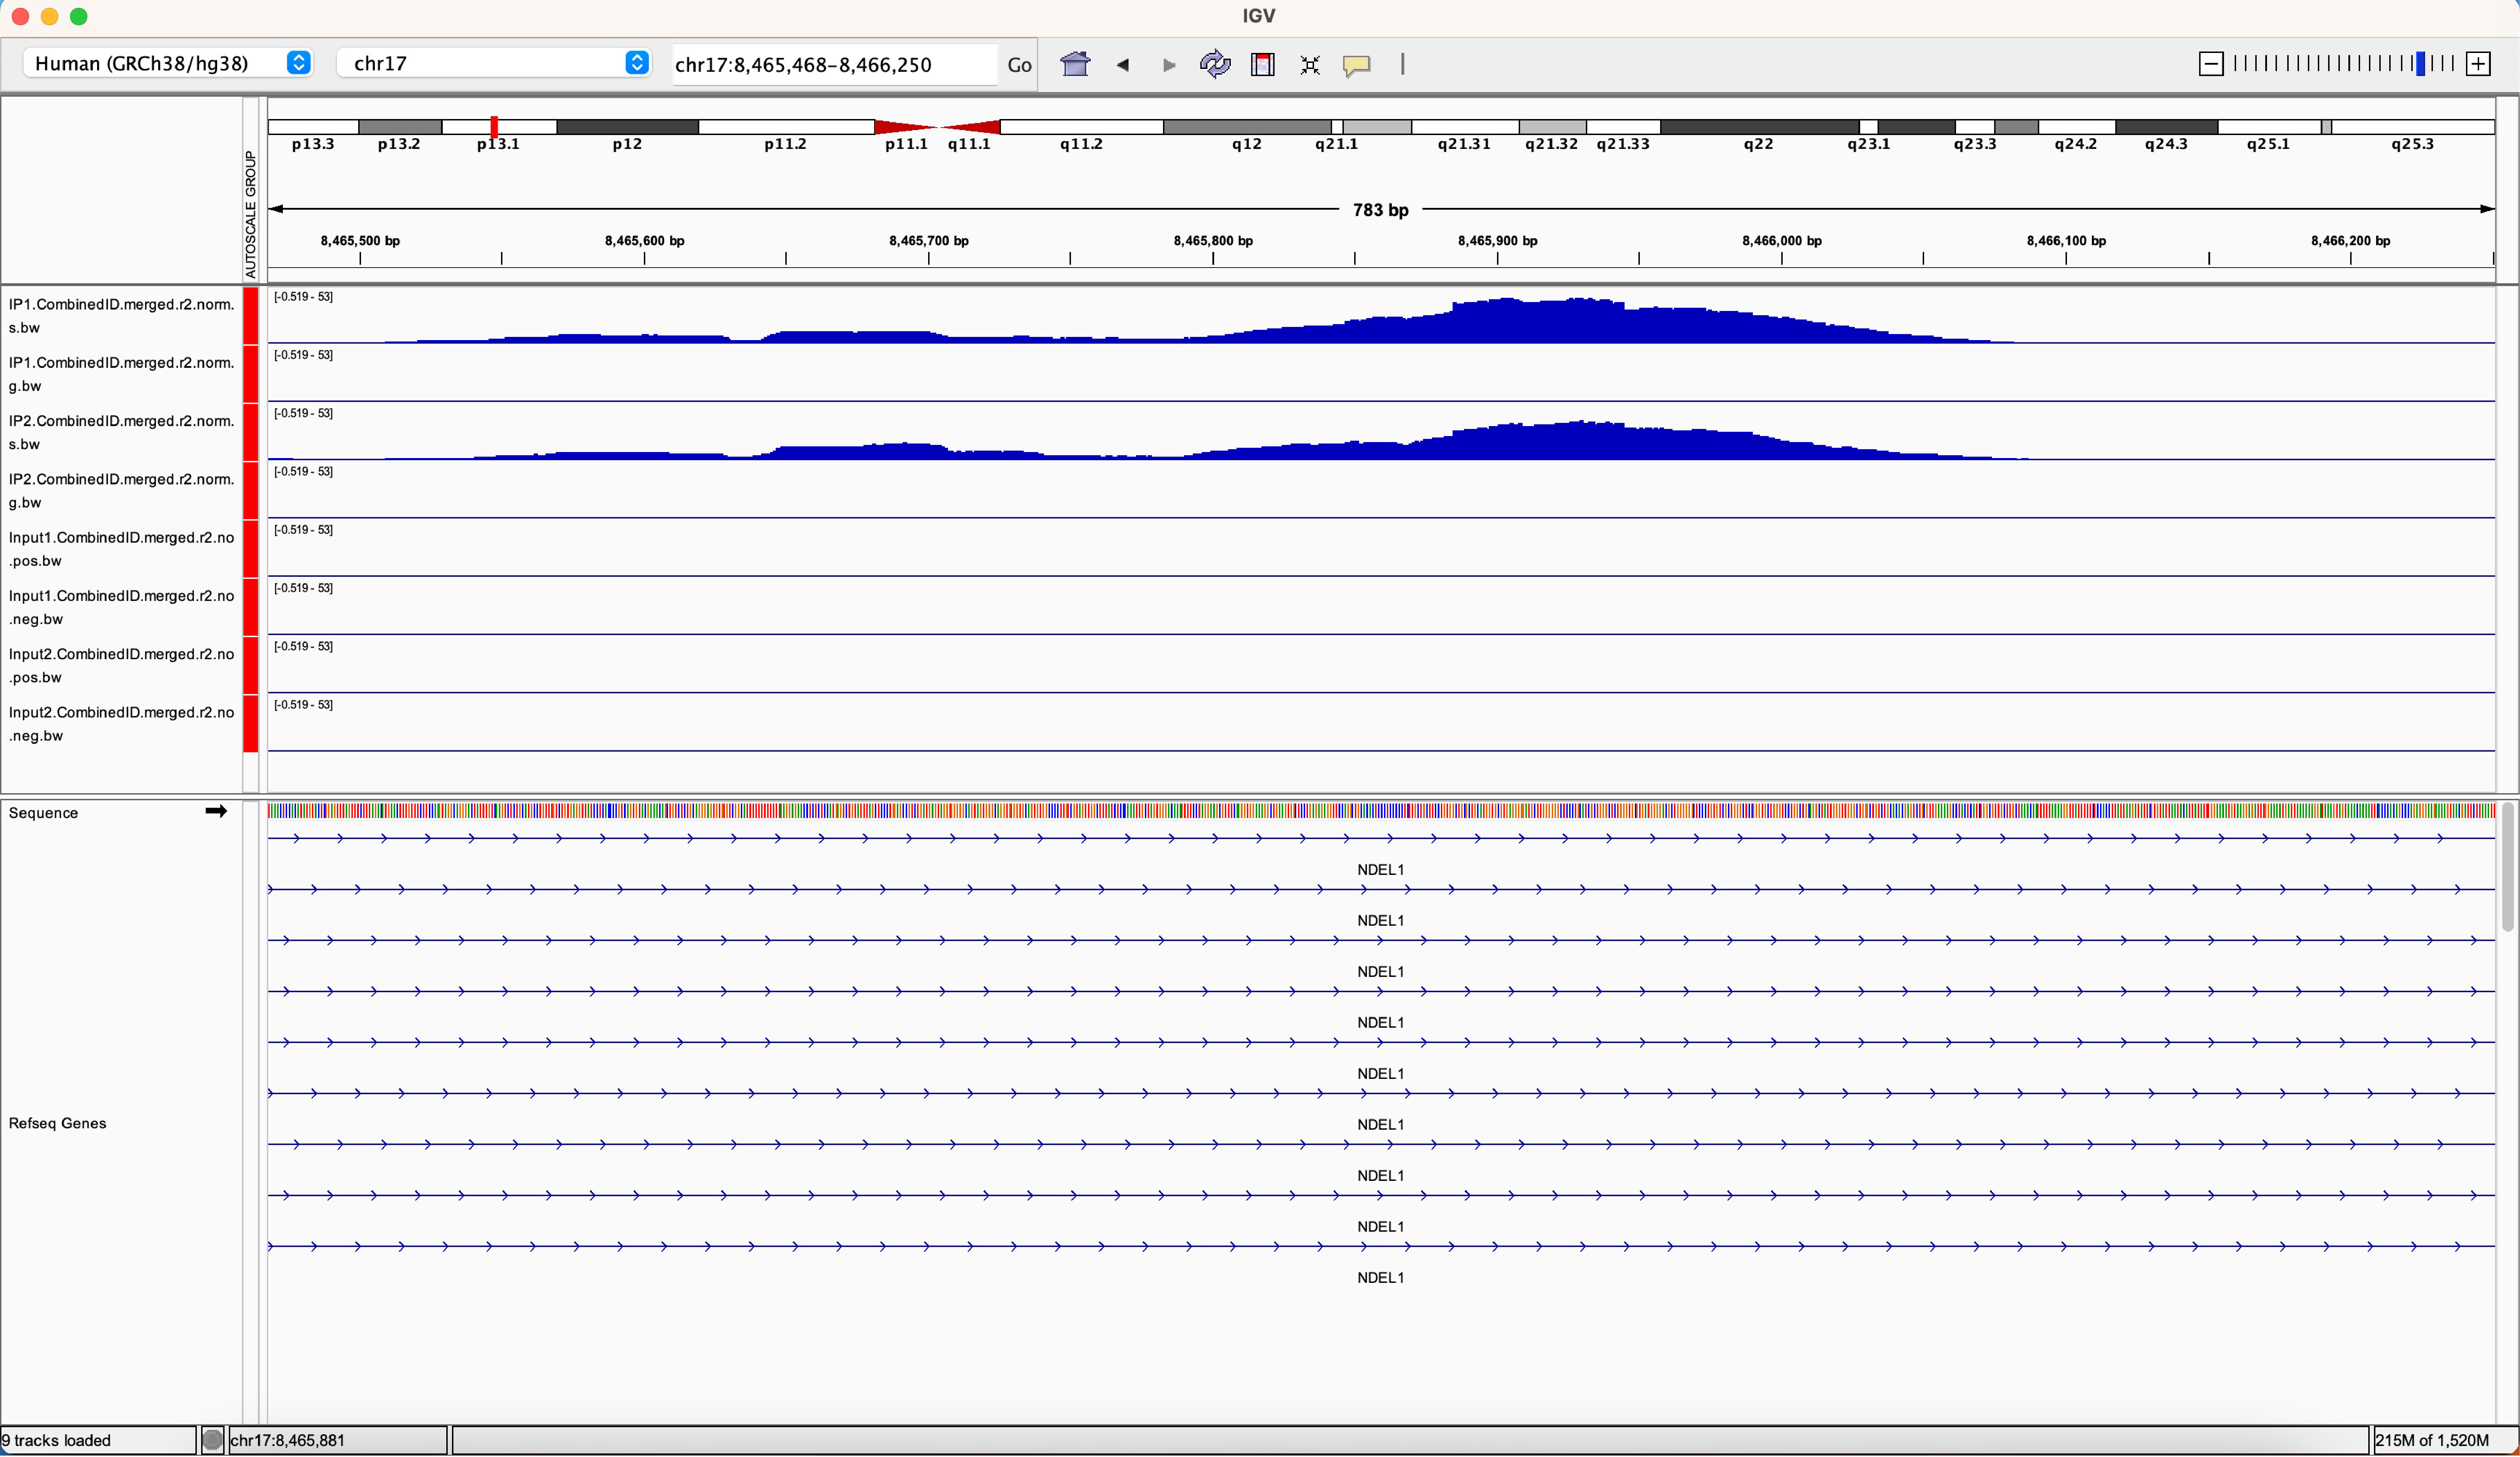Click the resize tracks to fit icon
The width and height of the screenshot is (2520, 1457).
pos(1310,65)
